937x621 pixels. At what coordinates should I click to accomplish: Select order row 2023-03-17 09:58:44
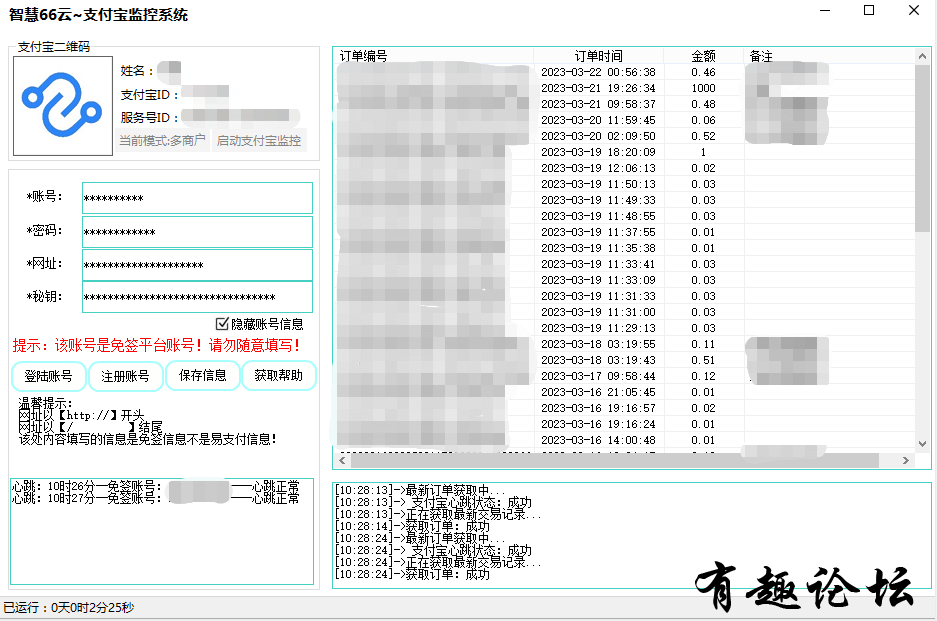(x=624, y=376)
